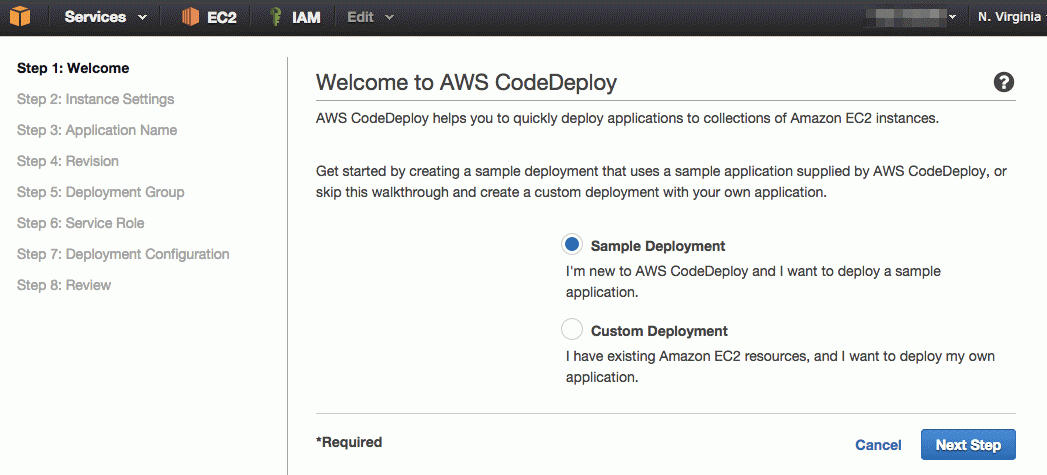Image resolution: width=1047 pixels, height=475 pixels.
Task: Go to Step 1: Welcome
Action: coord(73,68)
